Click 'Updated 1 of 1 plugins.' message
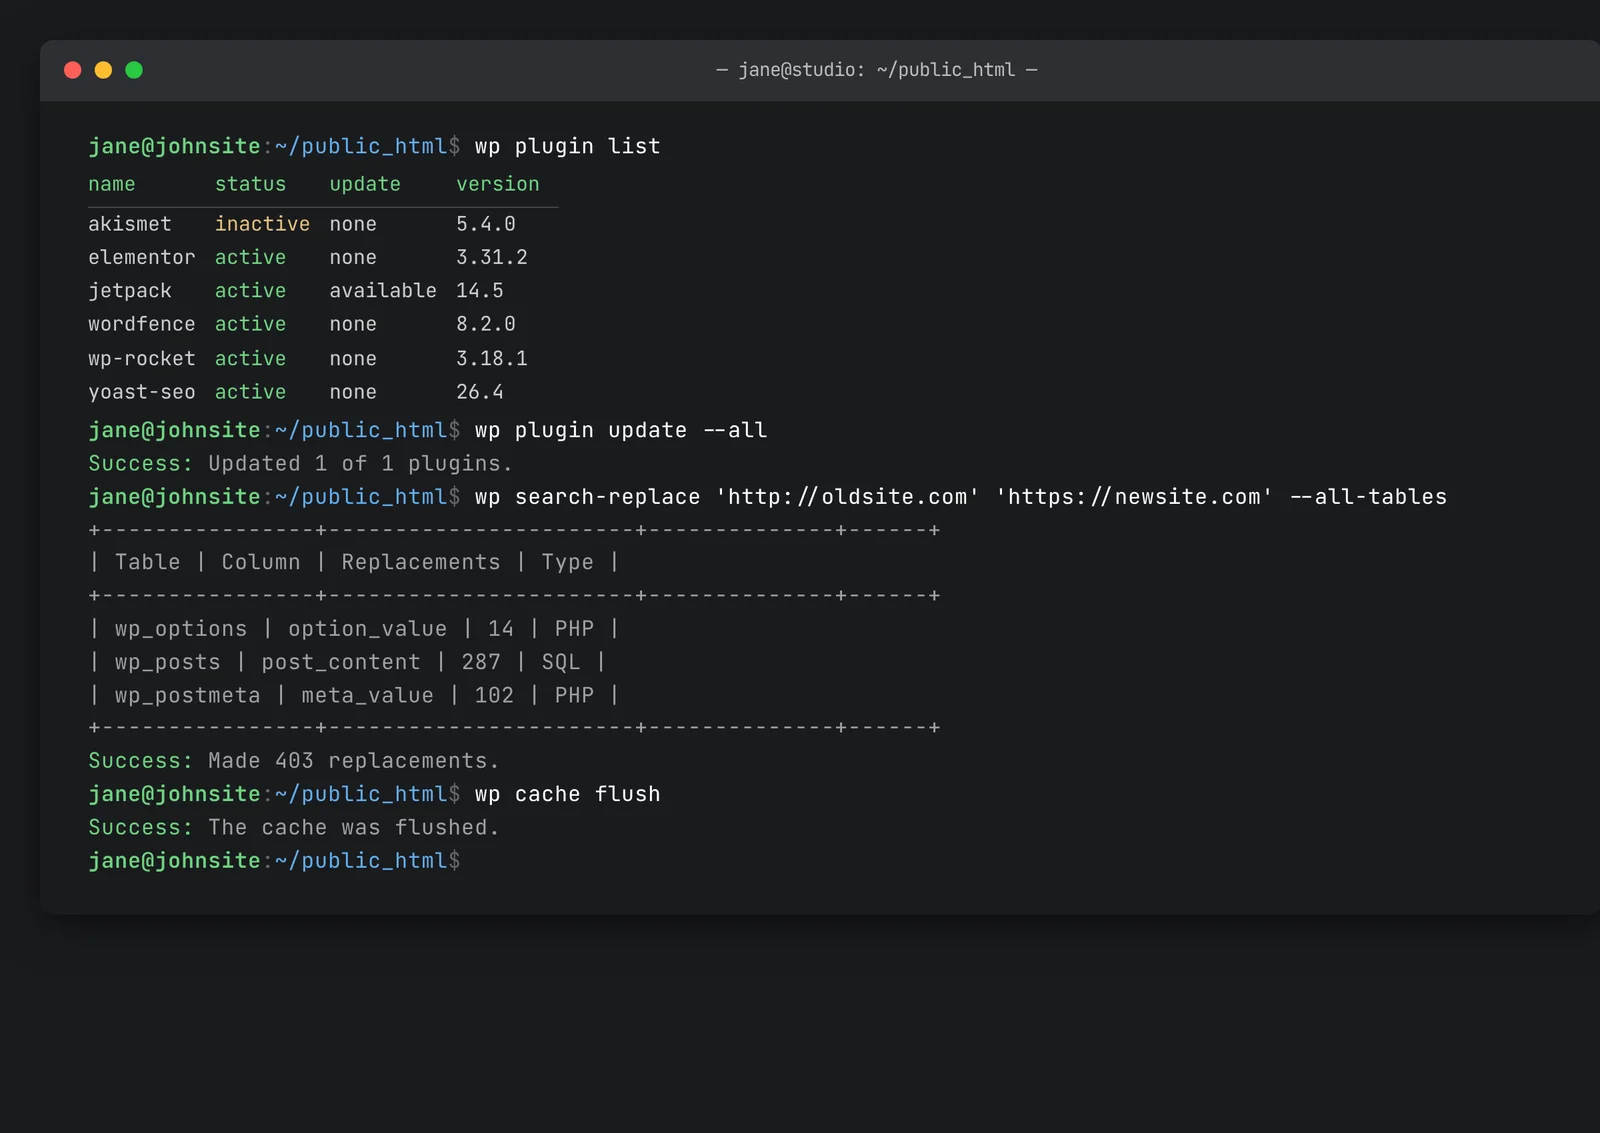The height and width of the screenshot is (1133, 1600). [x=360, y=463]
